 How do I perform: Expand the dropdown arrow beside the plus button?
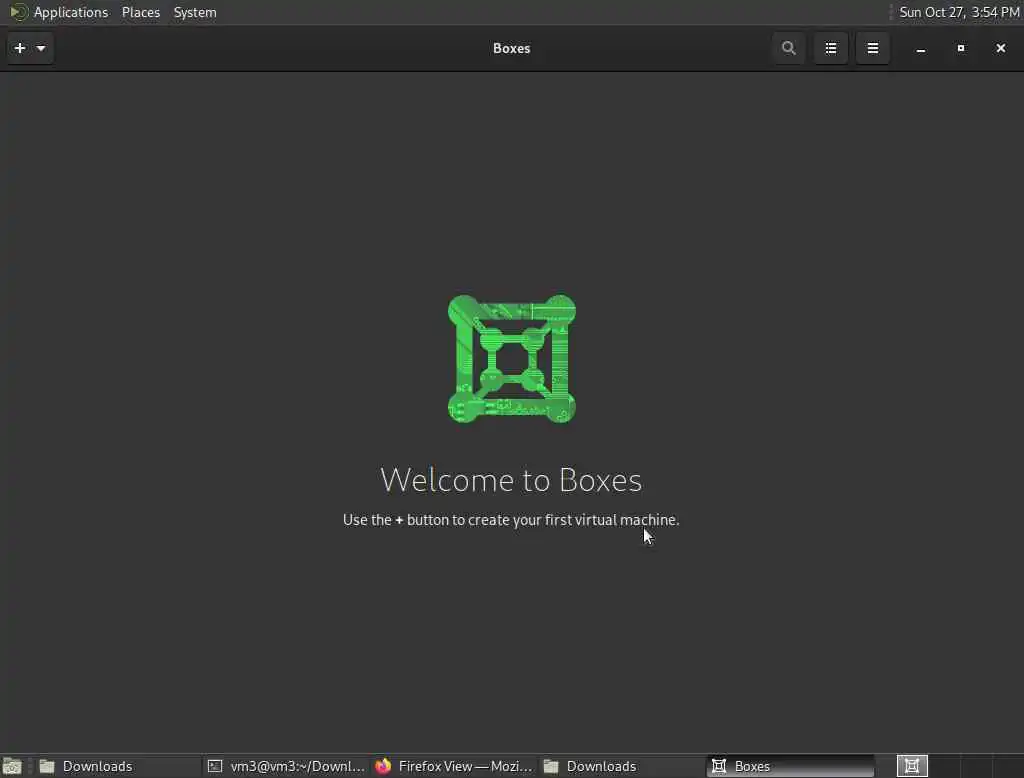(x=41, y=48)
